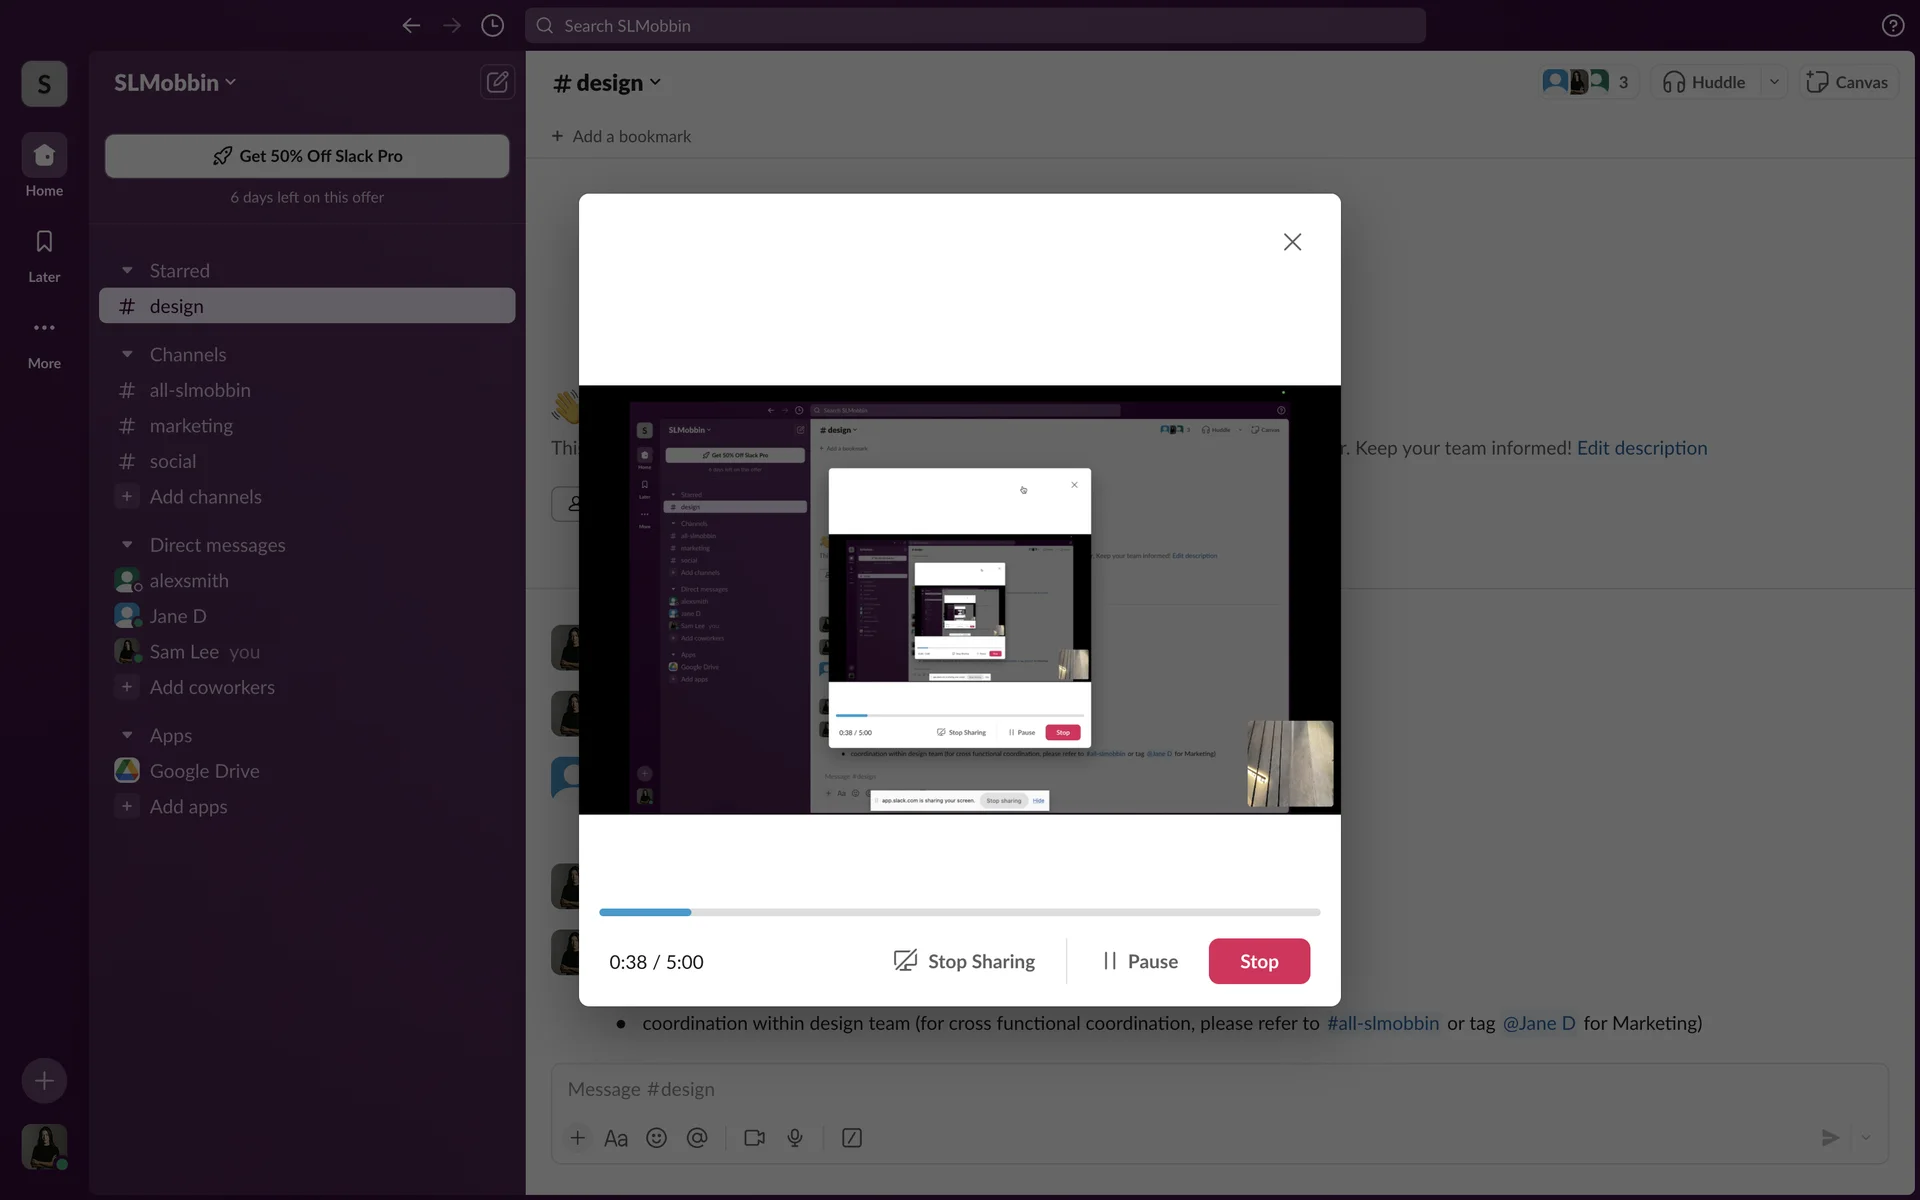Open the slash shortcuts icon
Screen dimensions: 1920x1200
tap(852, 1138)
